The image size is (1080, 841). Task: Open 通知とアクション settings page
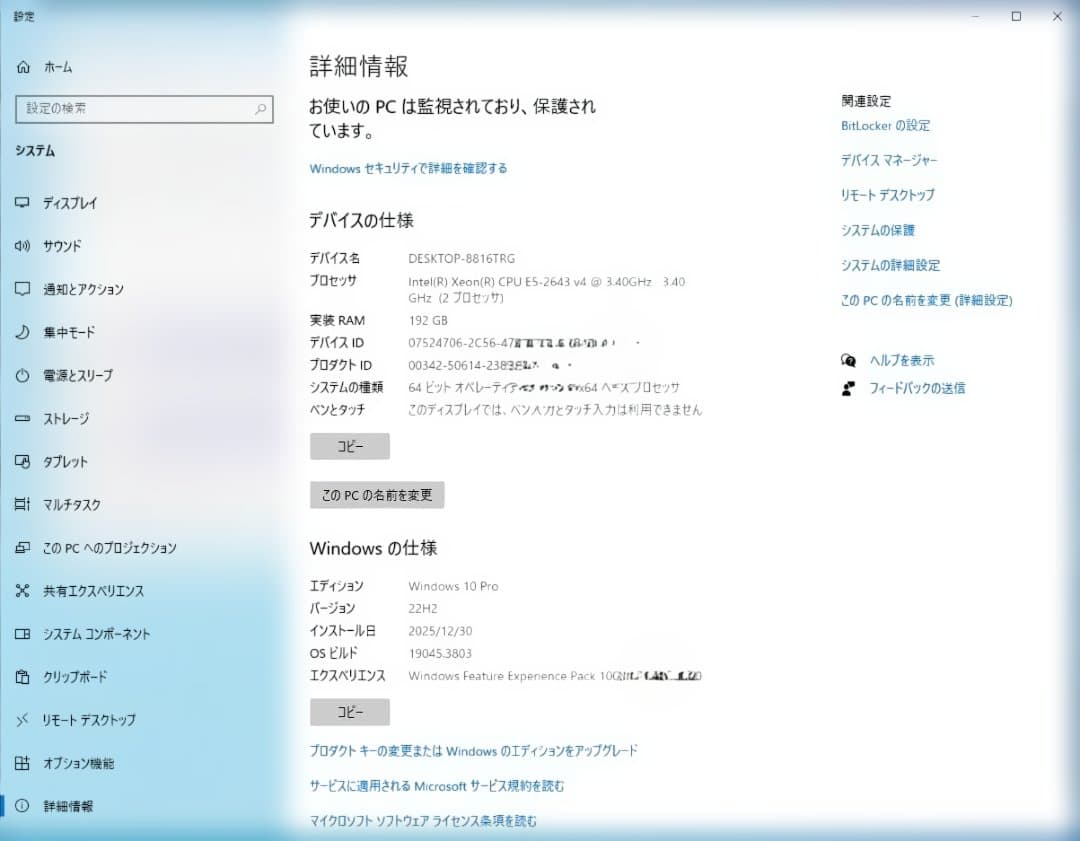pyautogui.click(x=83, y=289)
